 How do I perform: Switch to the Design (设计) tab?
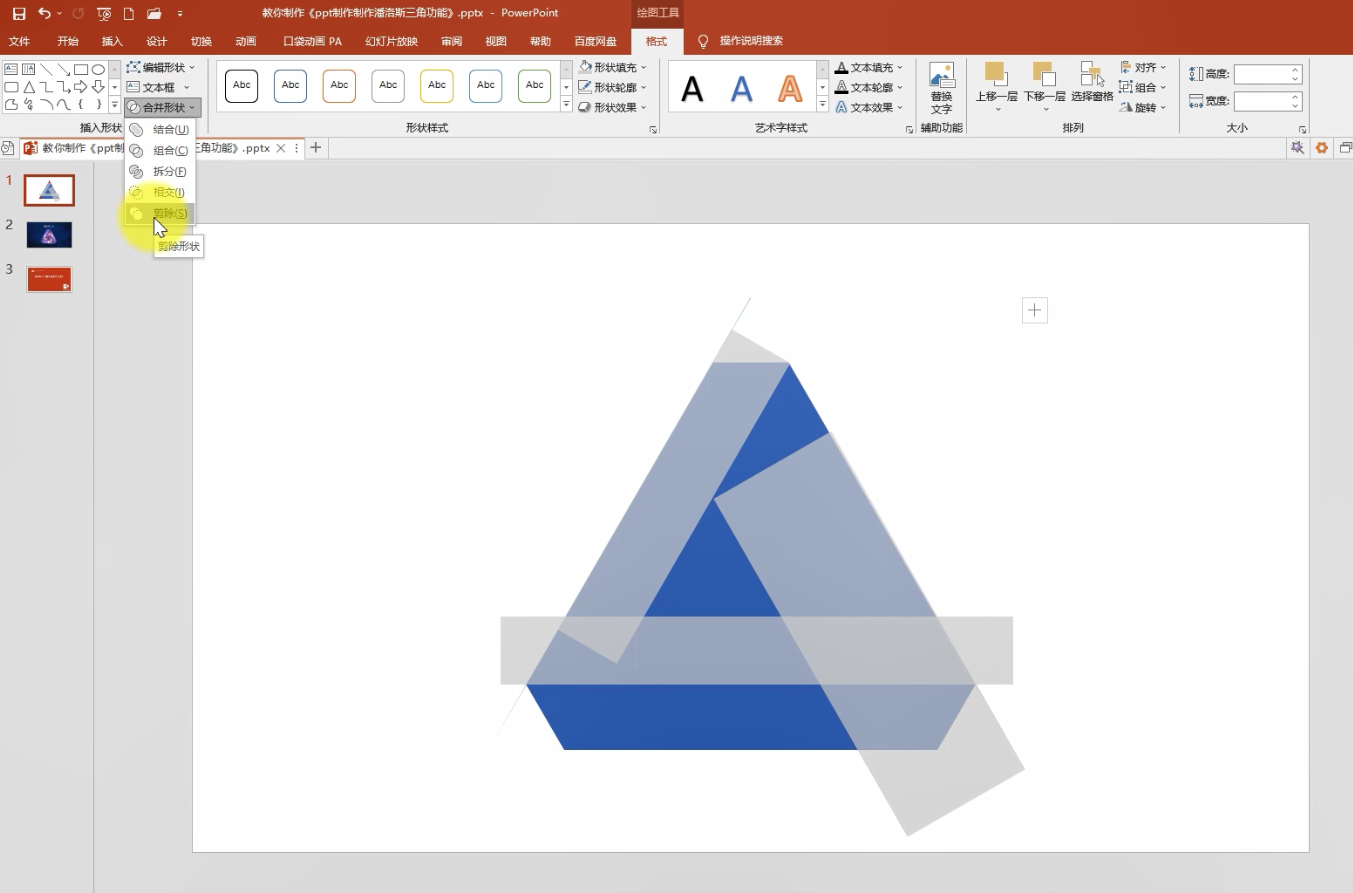[x=157, y=41]
